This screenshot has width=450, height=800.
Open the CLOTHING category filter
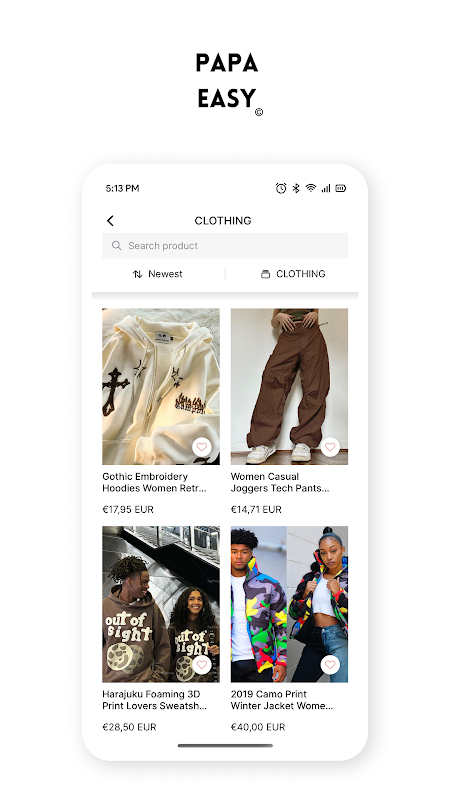coord(293,274)
